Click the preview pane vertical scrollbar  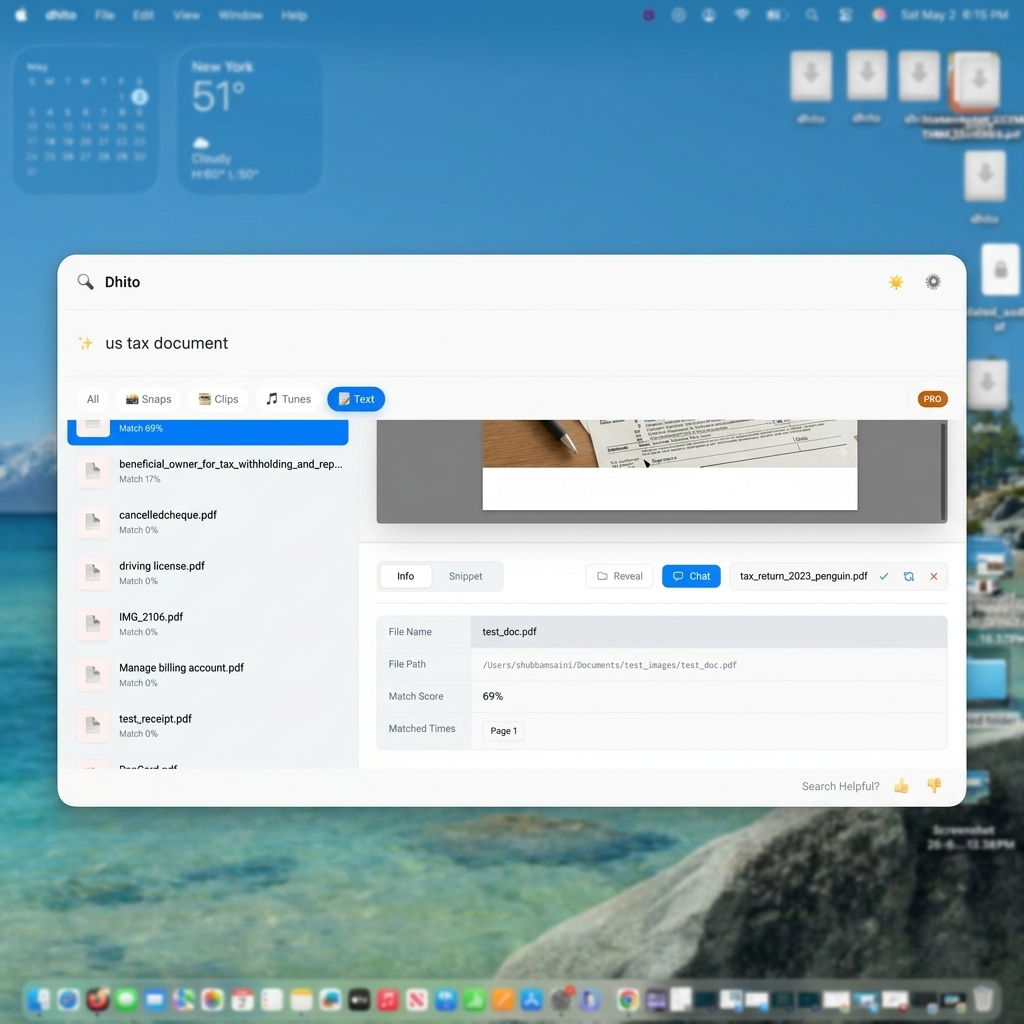tap(943, 472)
